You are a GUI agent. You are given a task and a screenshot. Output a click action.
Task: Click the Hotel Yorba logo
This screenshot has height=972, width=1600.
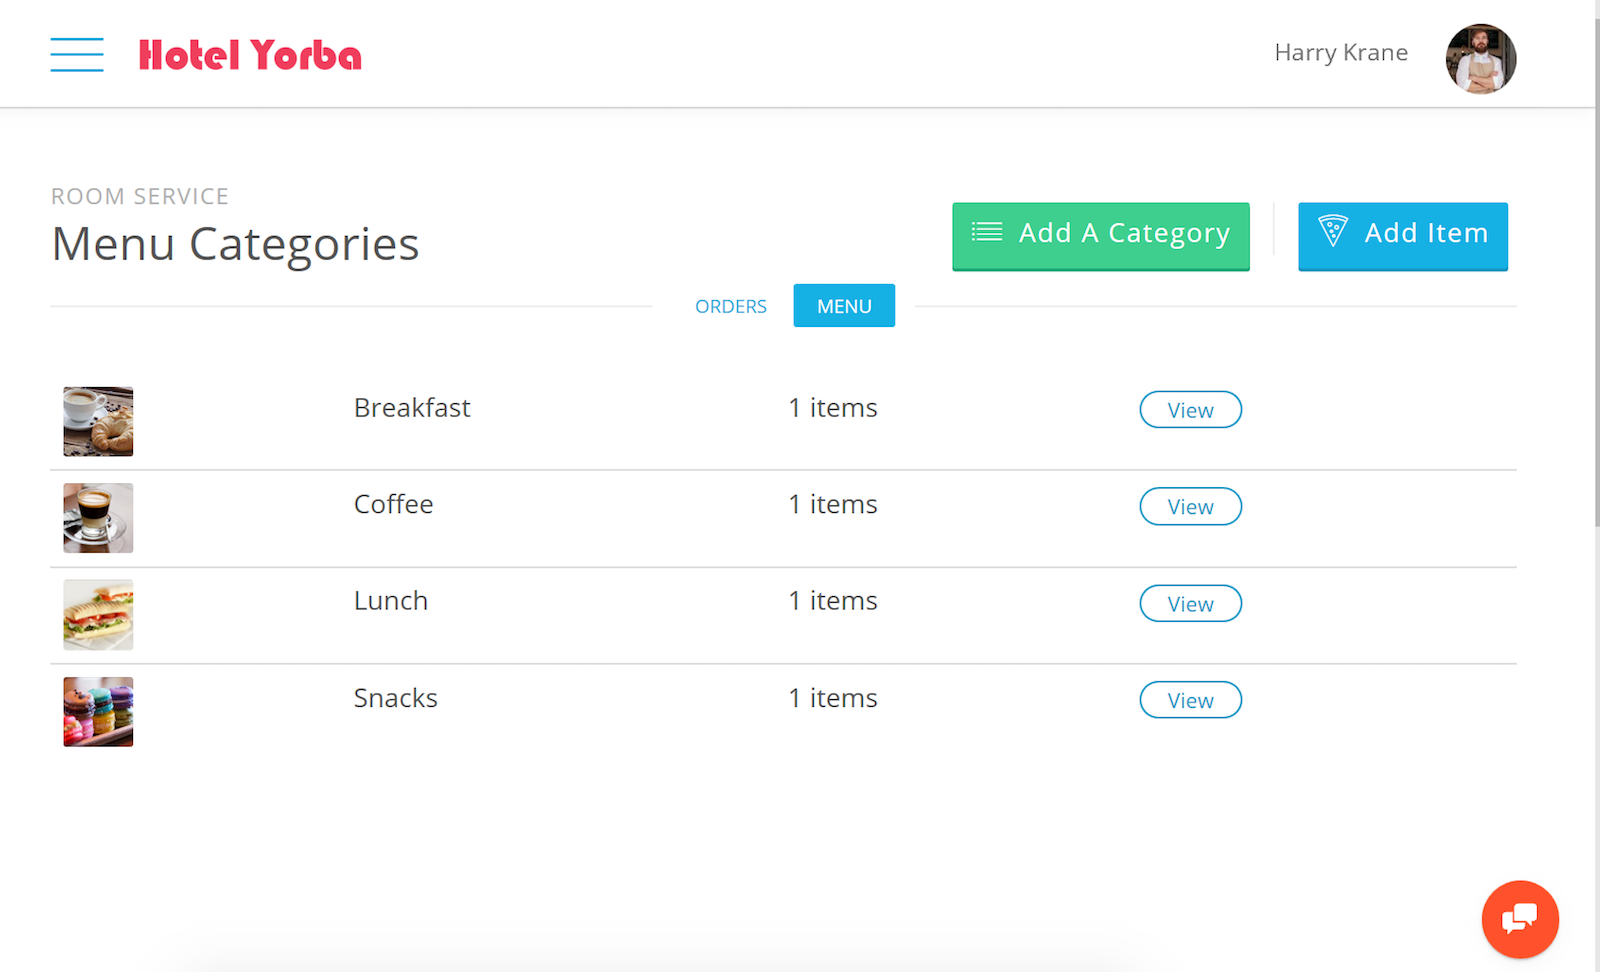(250, 55)
